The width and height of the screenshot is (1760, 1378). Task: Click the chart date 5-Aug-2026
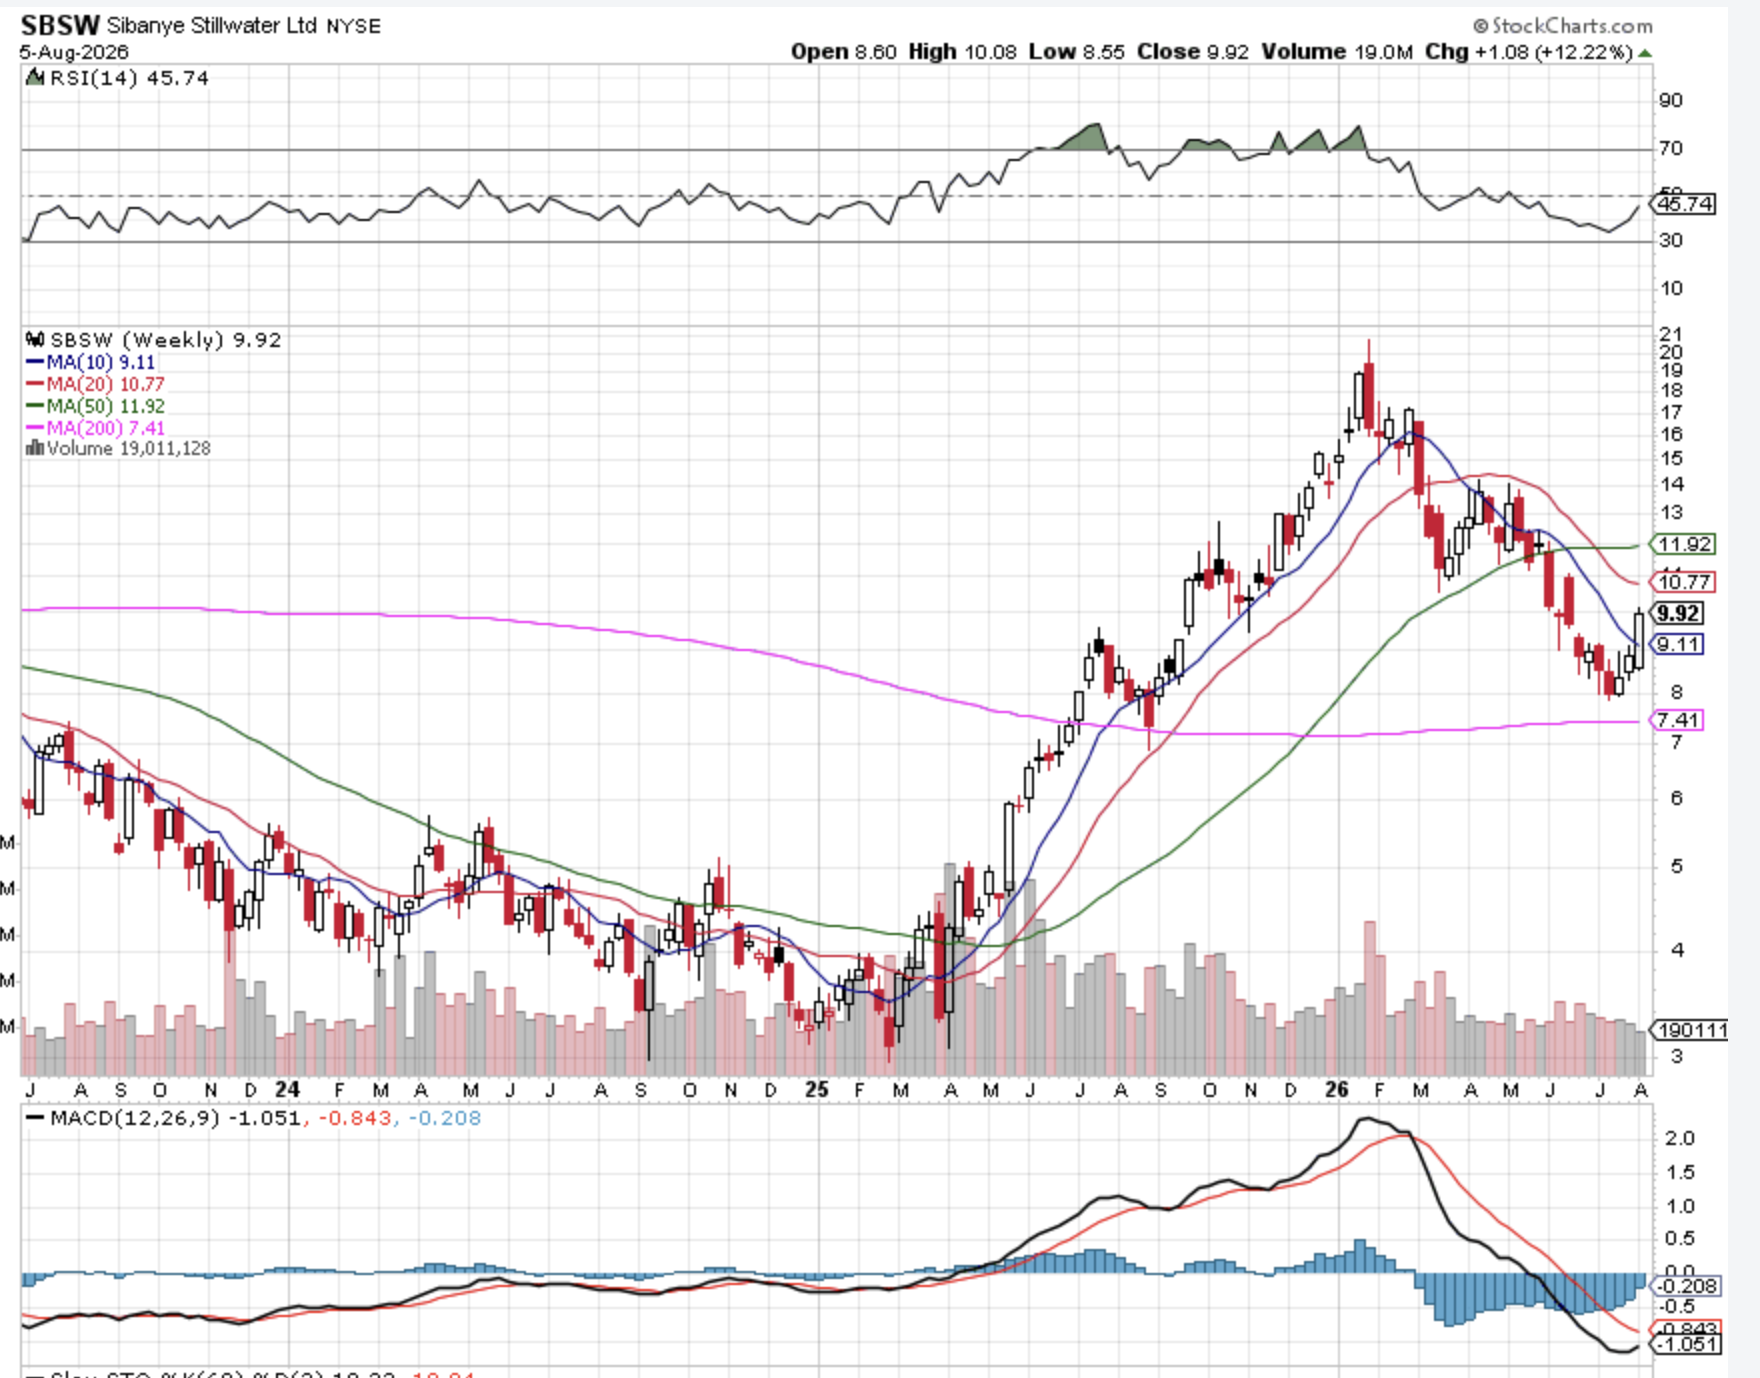click(74, 52)
